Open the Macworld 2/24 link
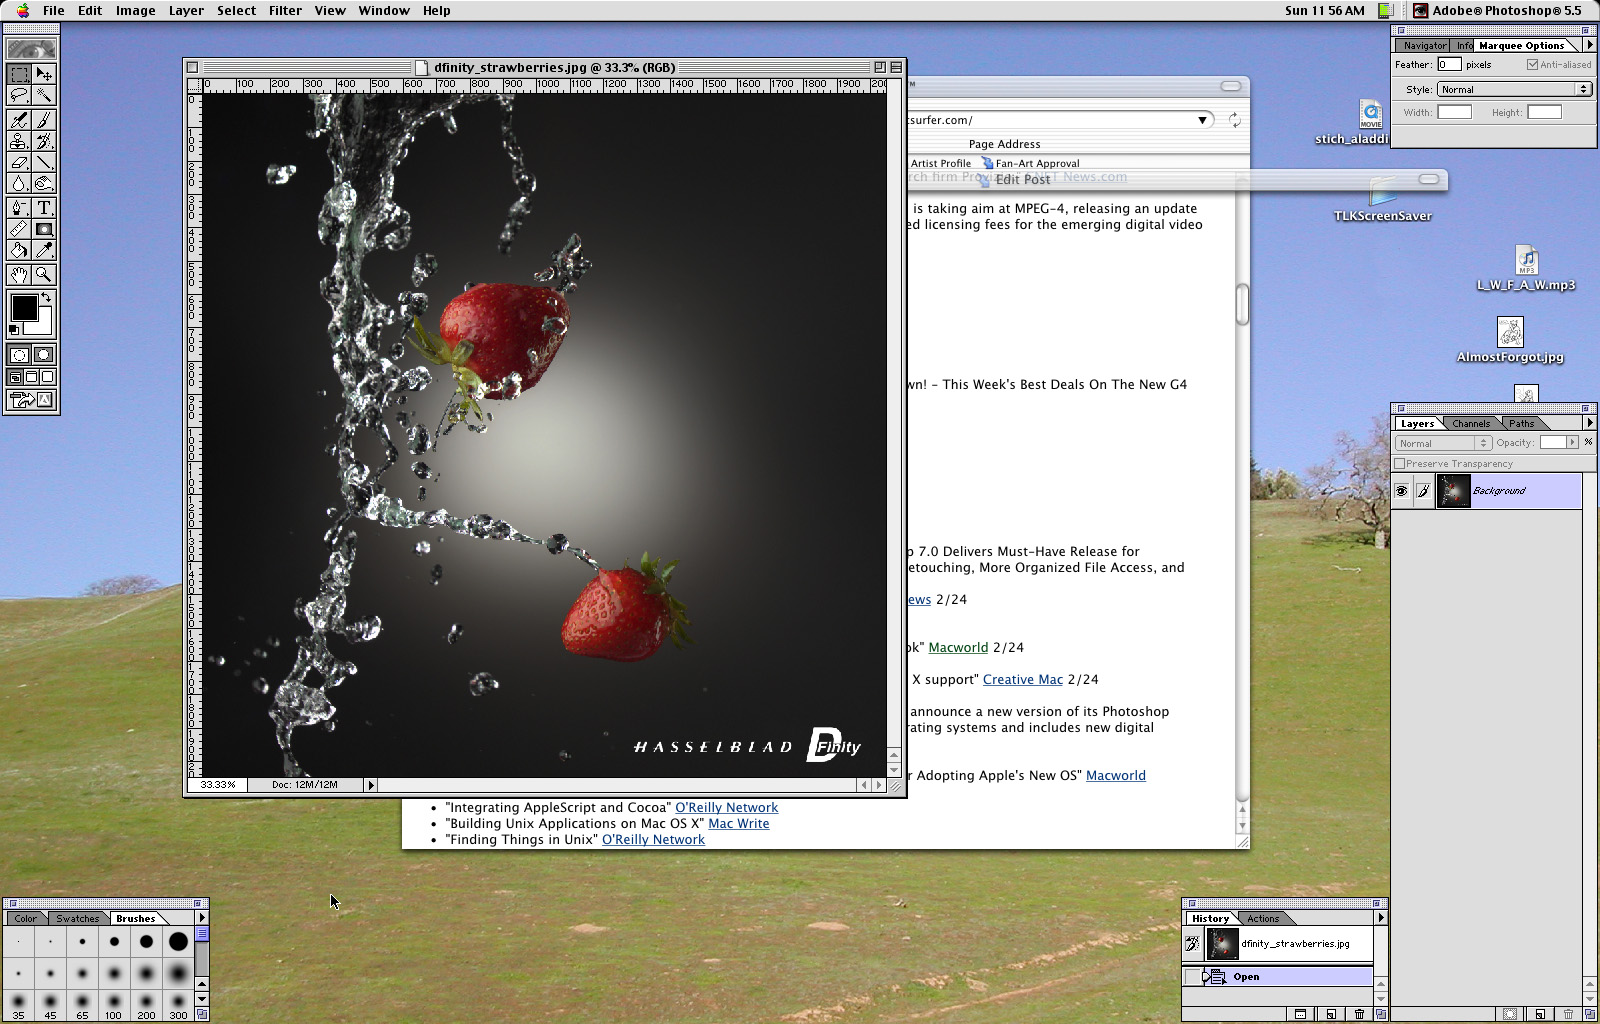The width and height of the screenshot is (1600, 1024). (958, 648)
